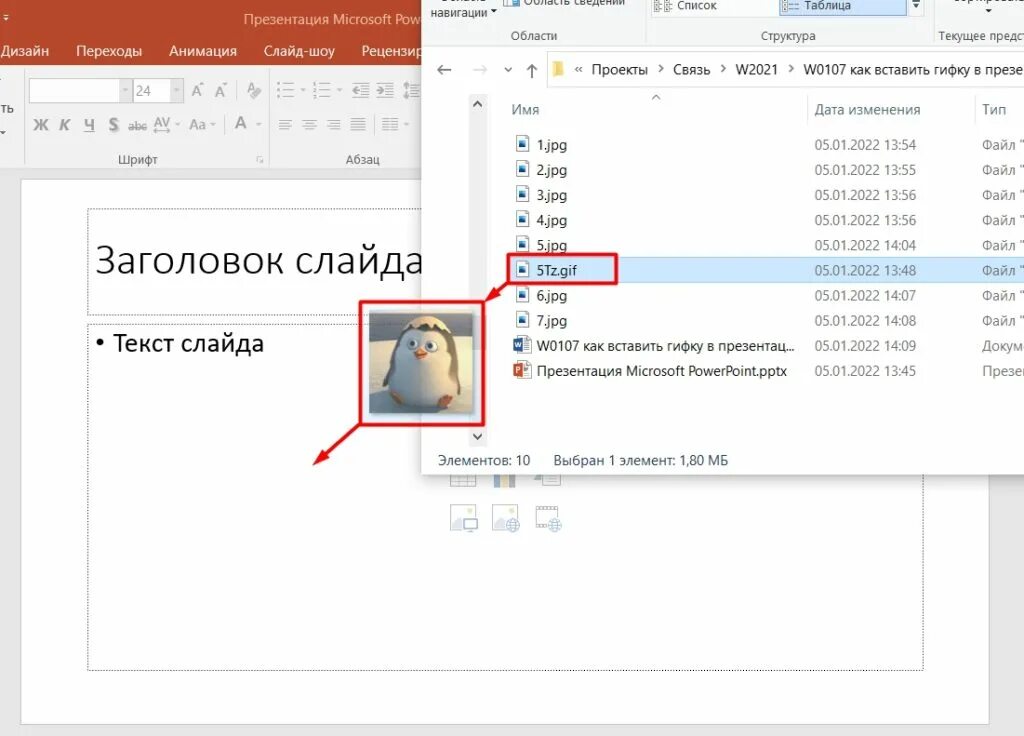Sort files by Тип column
The image size is (1024, 736).
click(x=994, y=110)
